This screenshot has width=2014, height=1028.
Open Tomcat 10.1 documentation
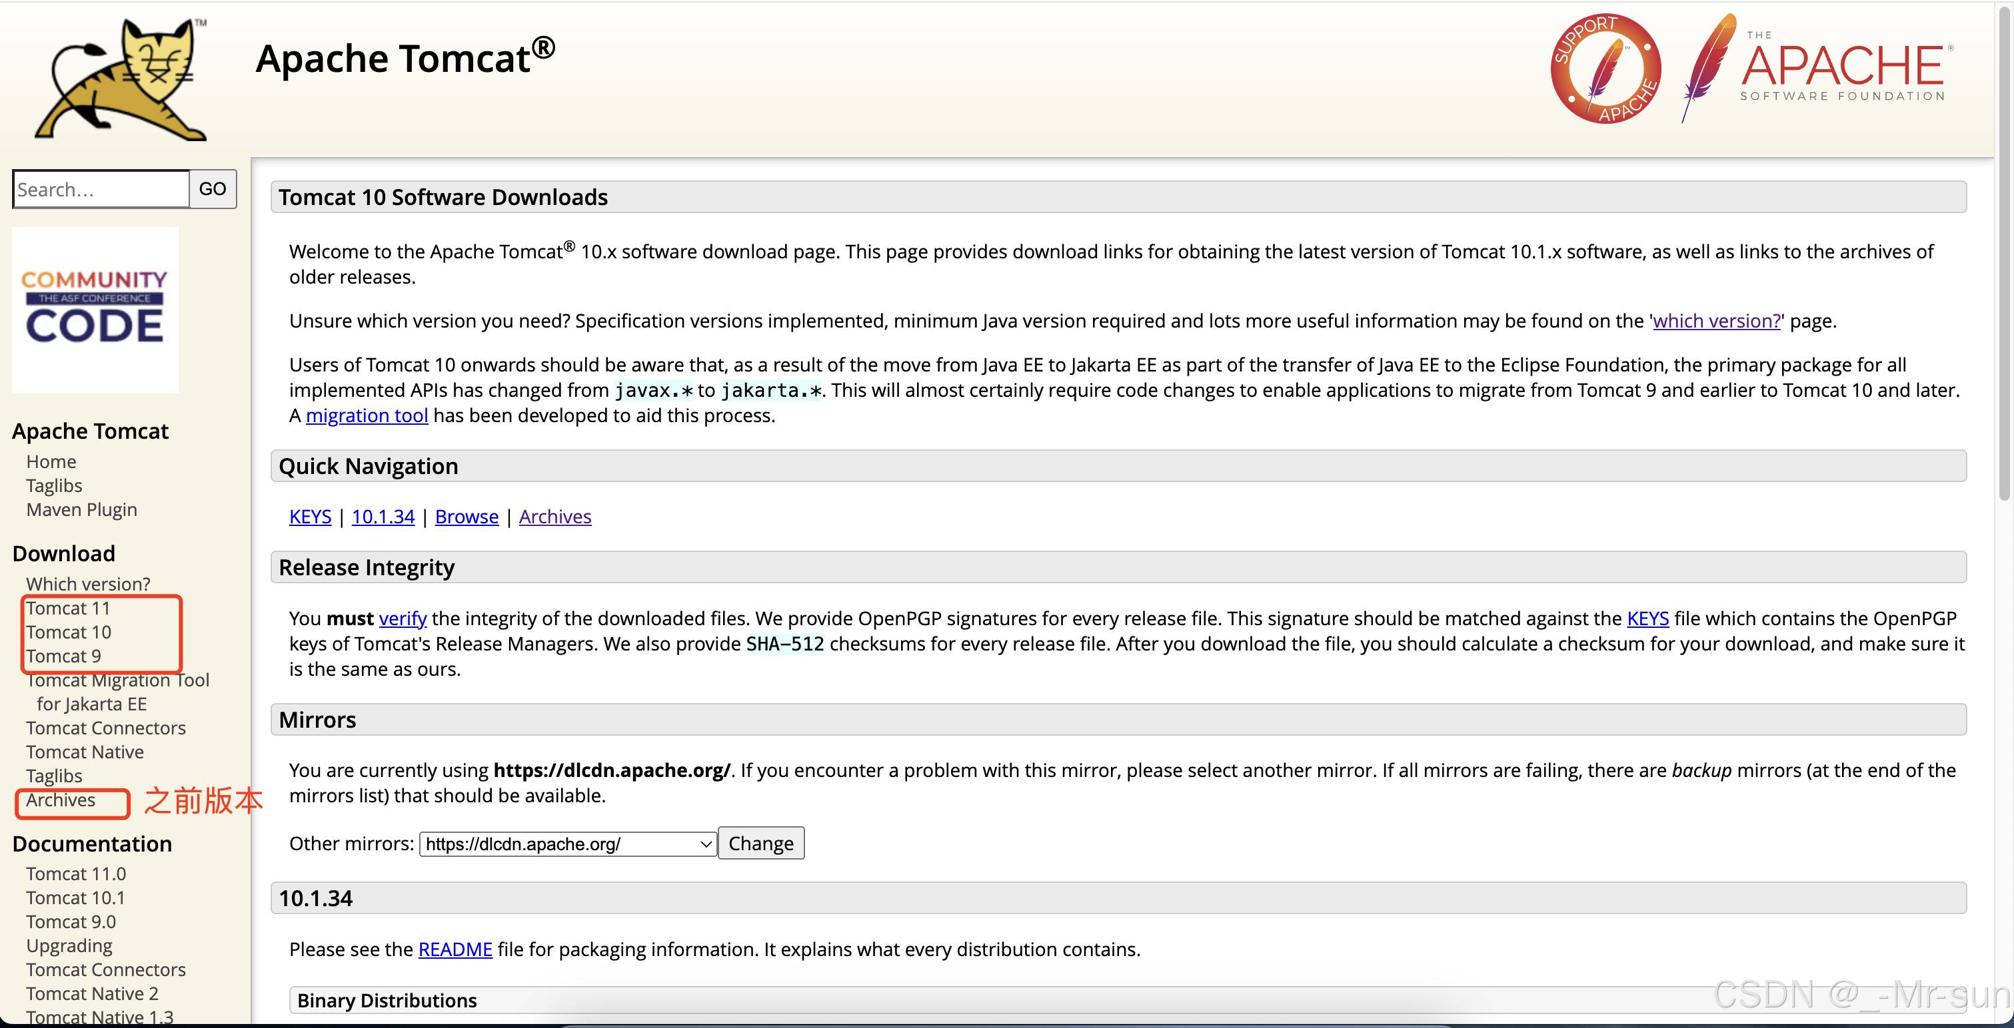click(76, 897)
